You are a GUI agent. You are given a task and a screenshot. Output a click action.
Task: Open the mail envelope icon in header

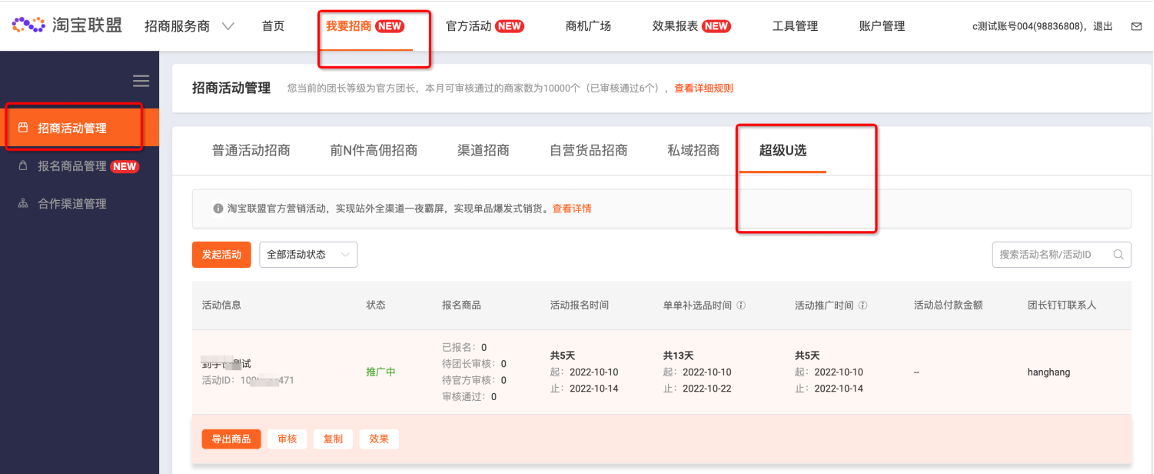(x=1136, y=27)
